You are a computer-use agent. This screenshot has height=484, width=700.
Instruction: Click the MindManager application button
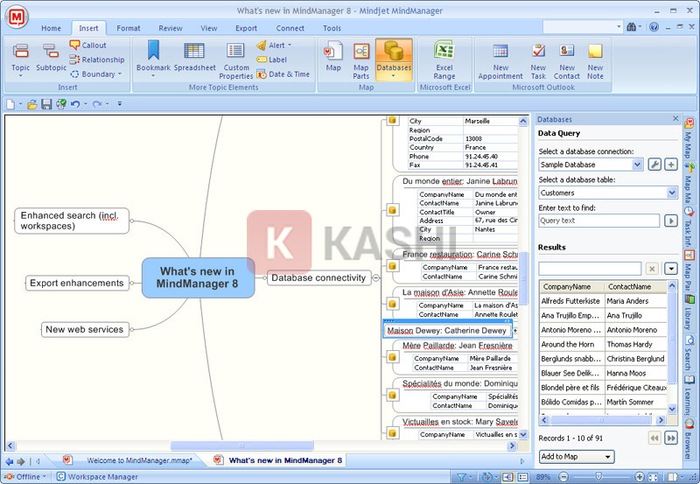(17, 17)
